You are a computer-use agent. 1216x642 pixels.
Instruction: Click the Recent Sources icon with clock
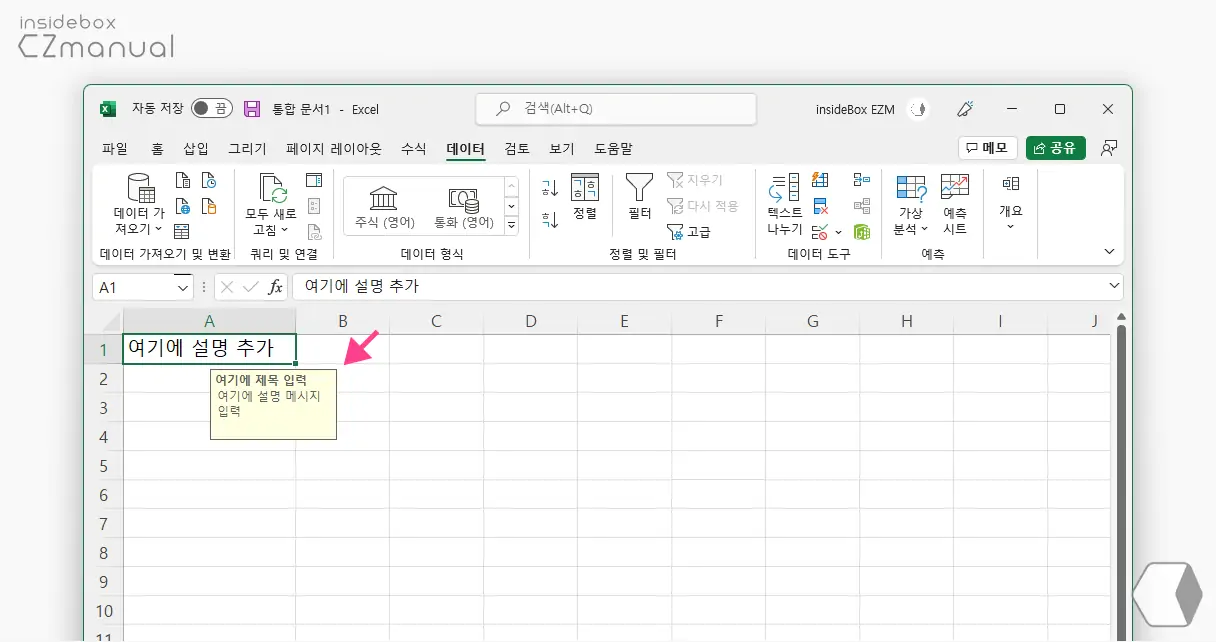[x=209, y=180]
